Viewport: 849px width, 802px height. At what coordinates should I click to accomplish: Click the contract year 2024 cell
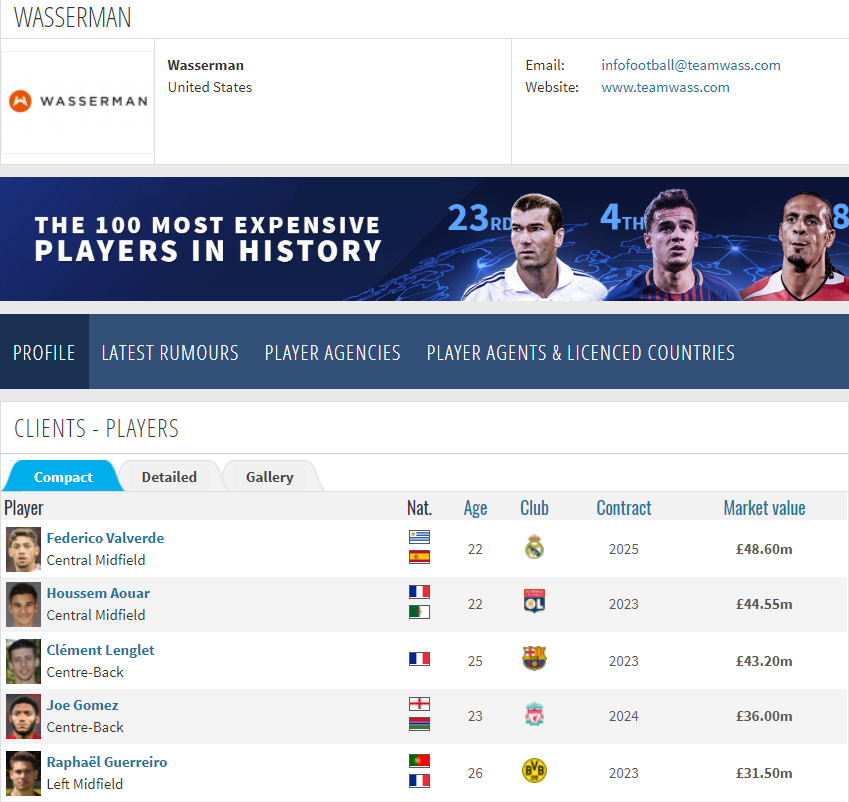click(x=624, y=716)
